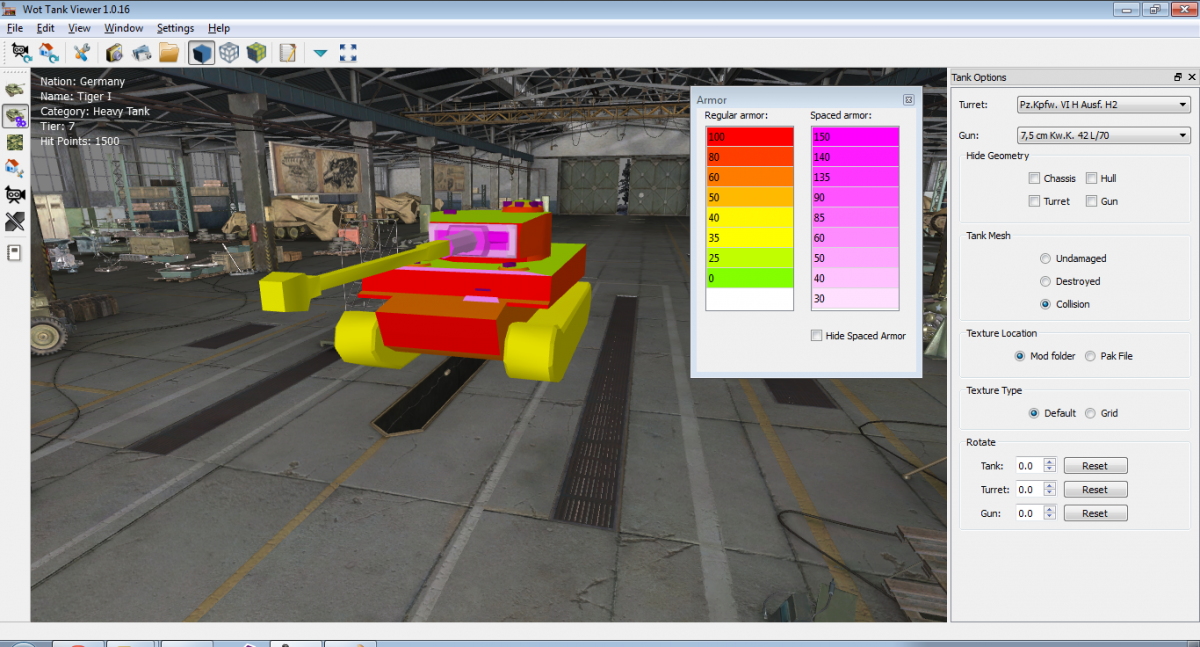Image resolution: width=1200 pixels, height=647 pixels.
Task: Click the blue down-arrow toolbar dropdown
Action: tap(320, 53)
